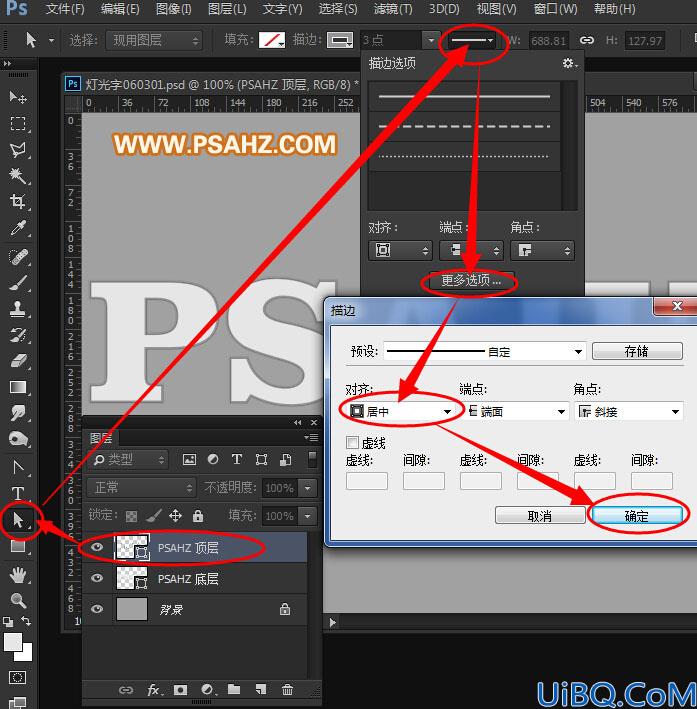This screenshot has height=709, width=697.
Task: Open the stroke line type dropdown
Action: point(472,41)
